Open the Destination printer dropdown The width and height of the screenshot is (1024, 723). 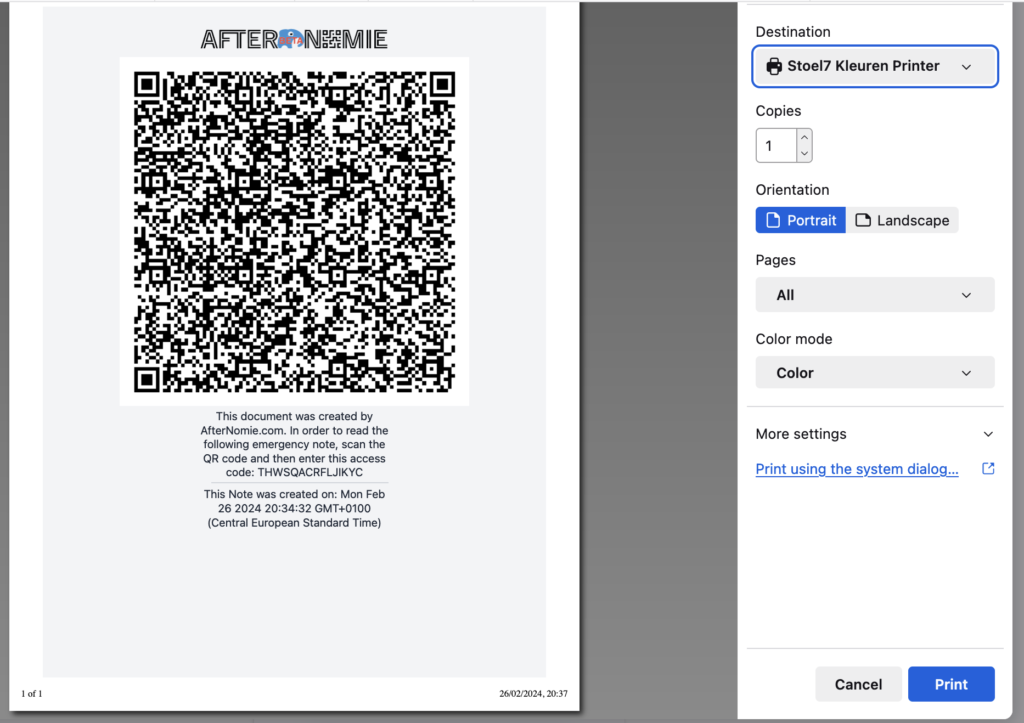point(874,66)
